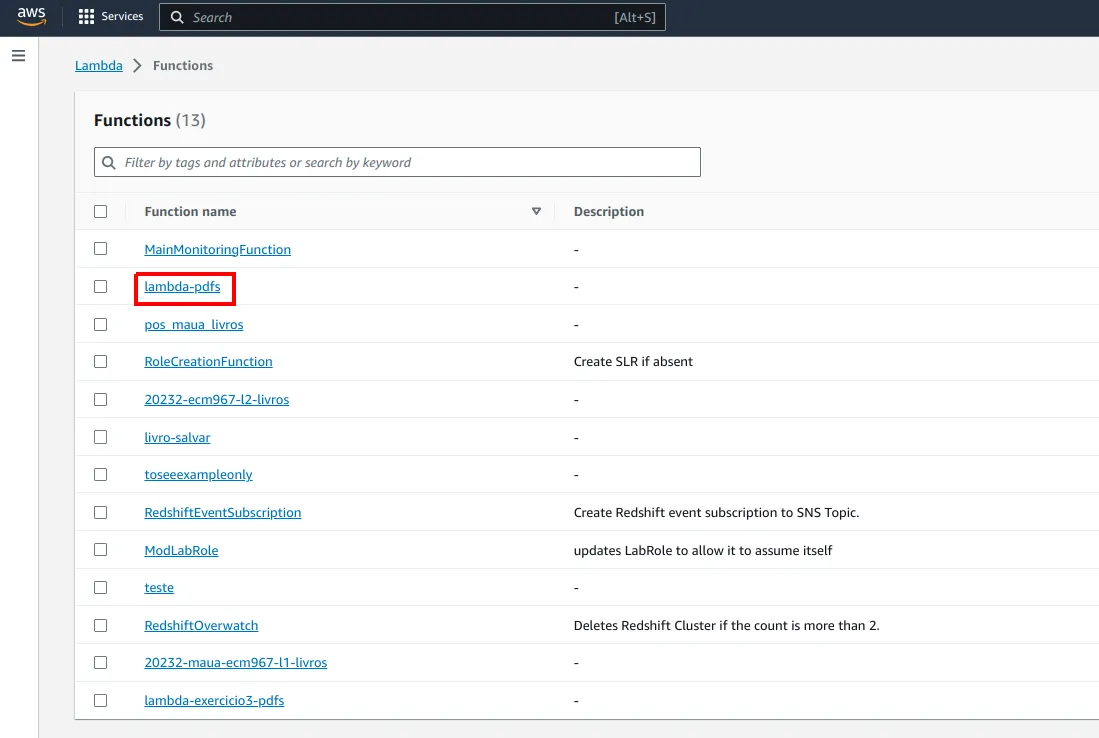Open the lambda-pdfs function

click(182, 287)
